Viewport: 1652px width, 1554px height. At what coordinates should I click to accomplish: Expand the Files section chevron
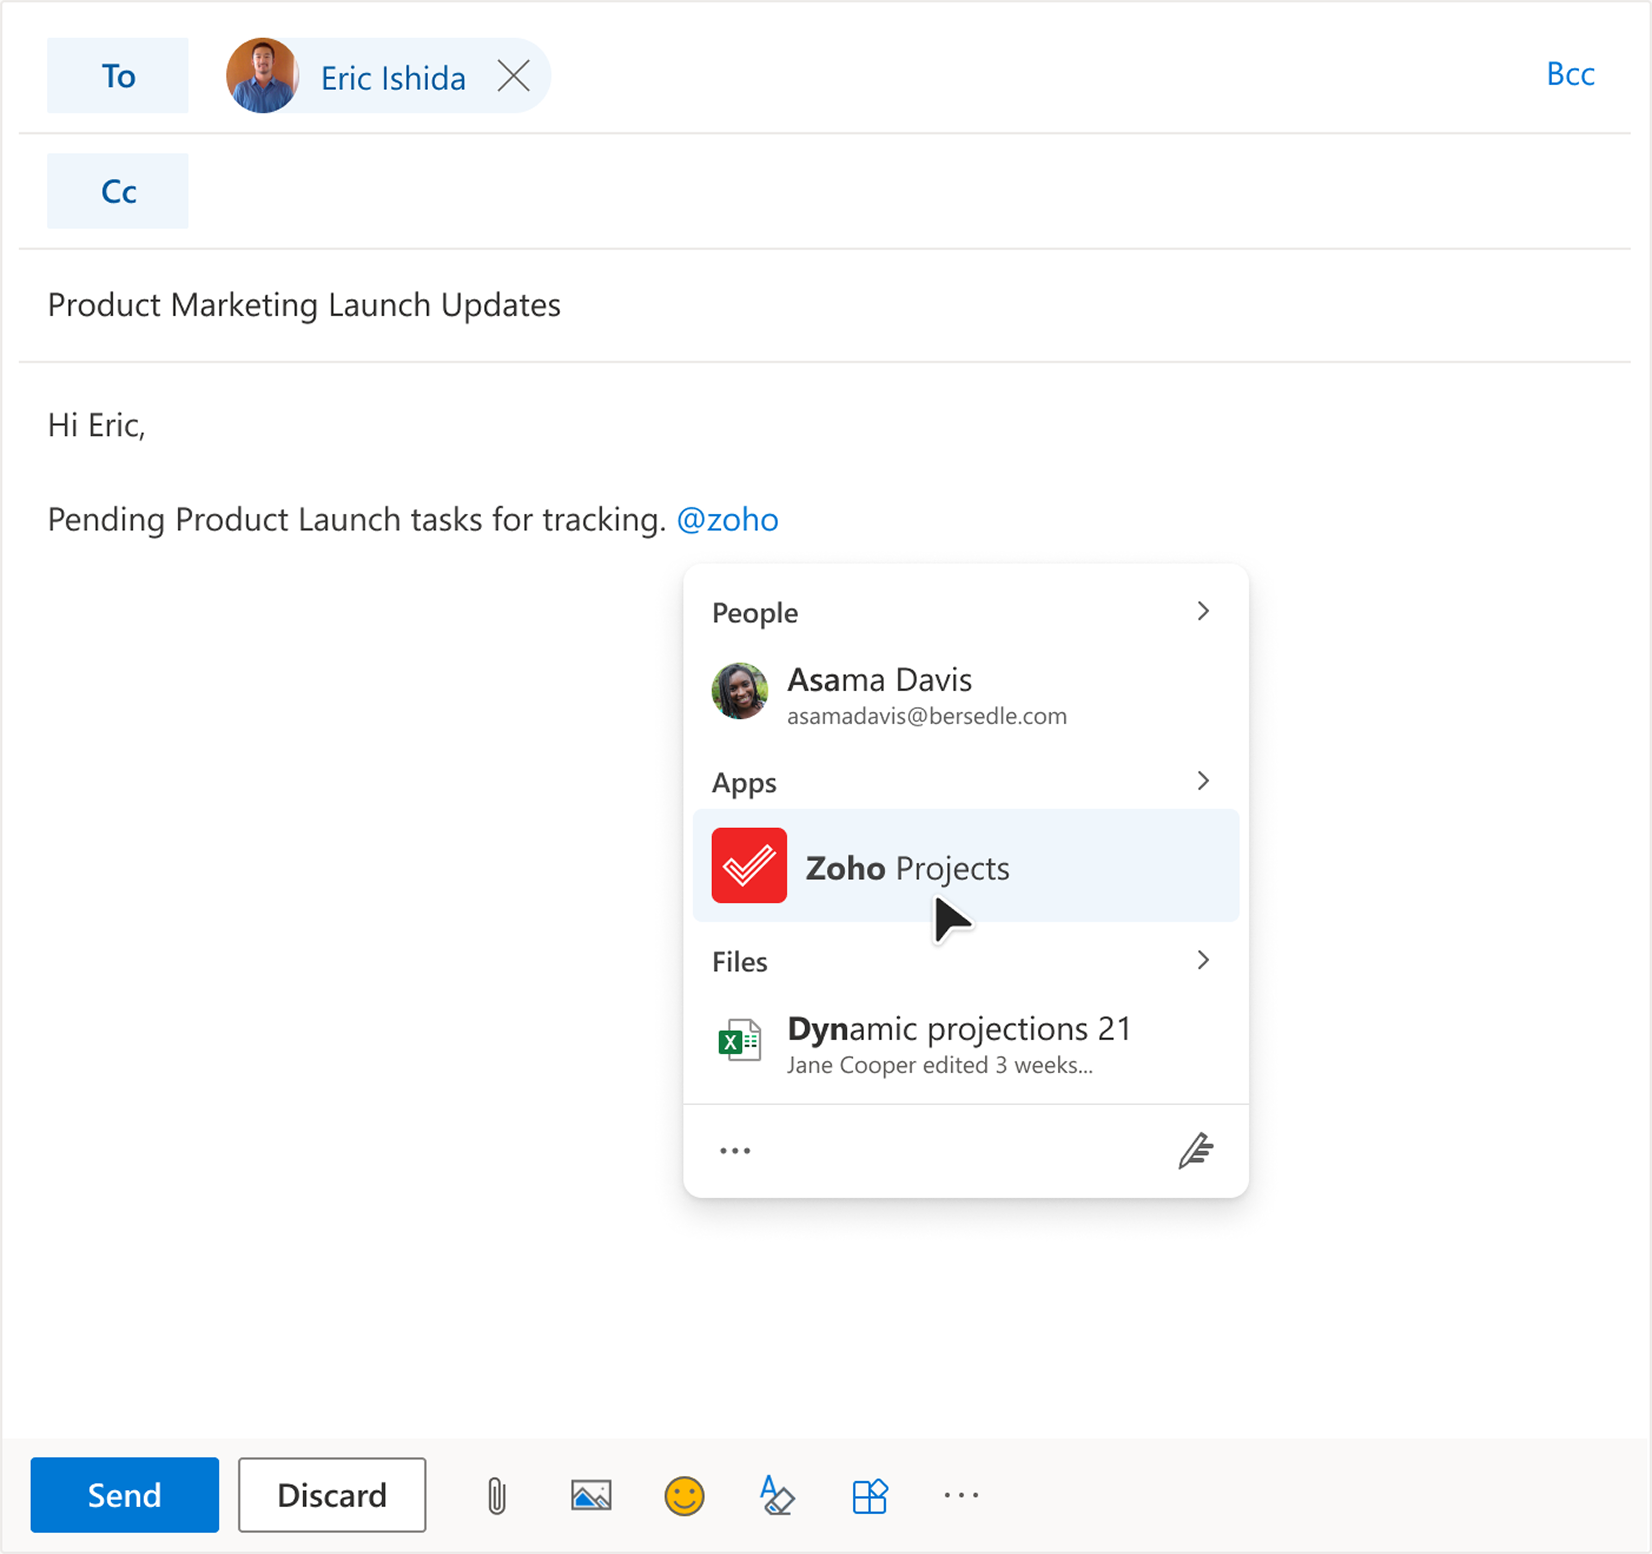(x=1203, y=961)
